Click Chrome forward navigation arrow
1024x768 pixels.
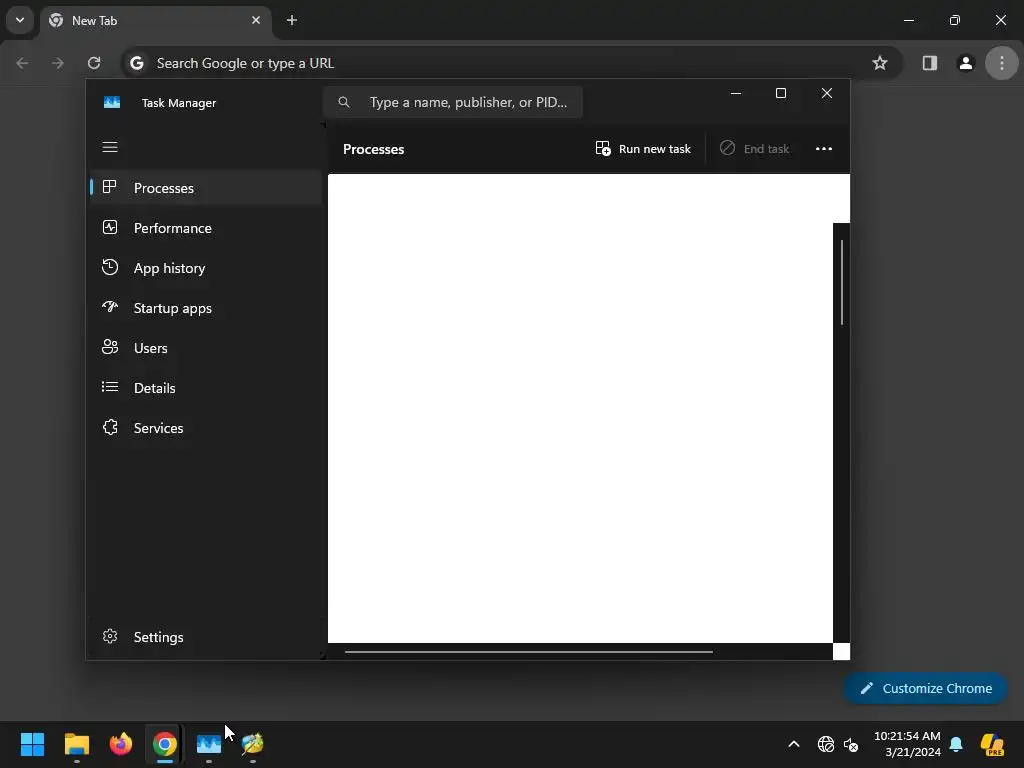point(58,63)
